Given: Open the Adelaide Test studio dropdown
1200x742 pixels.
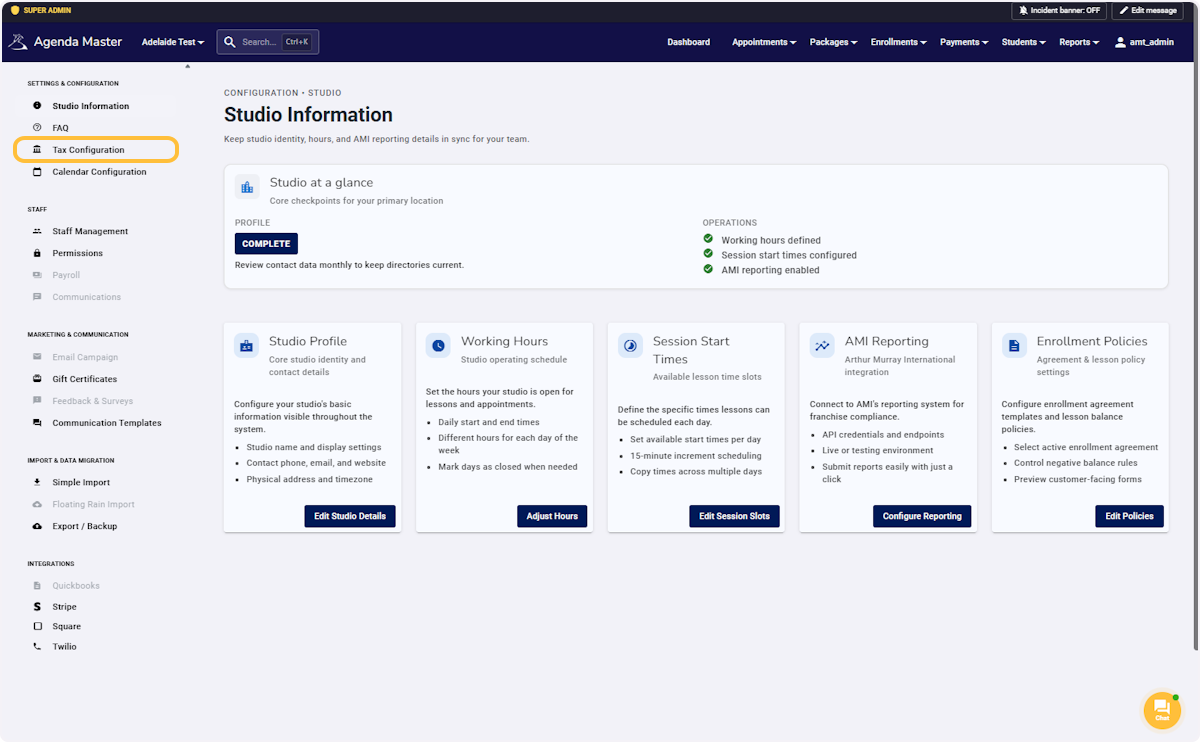Looking at the screenshot, I should point(173,42).
